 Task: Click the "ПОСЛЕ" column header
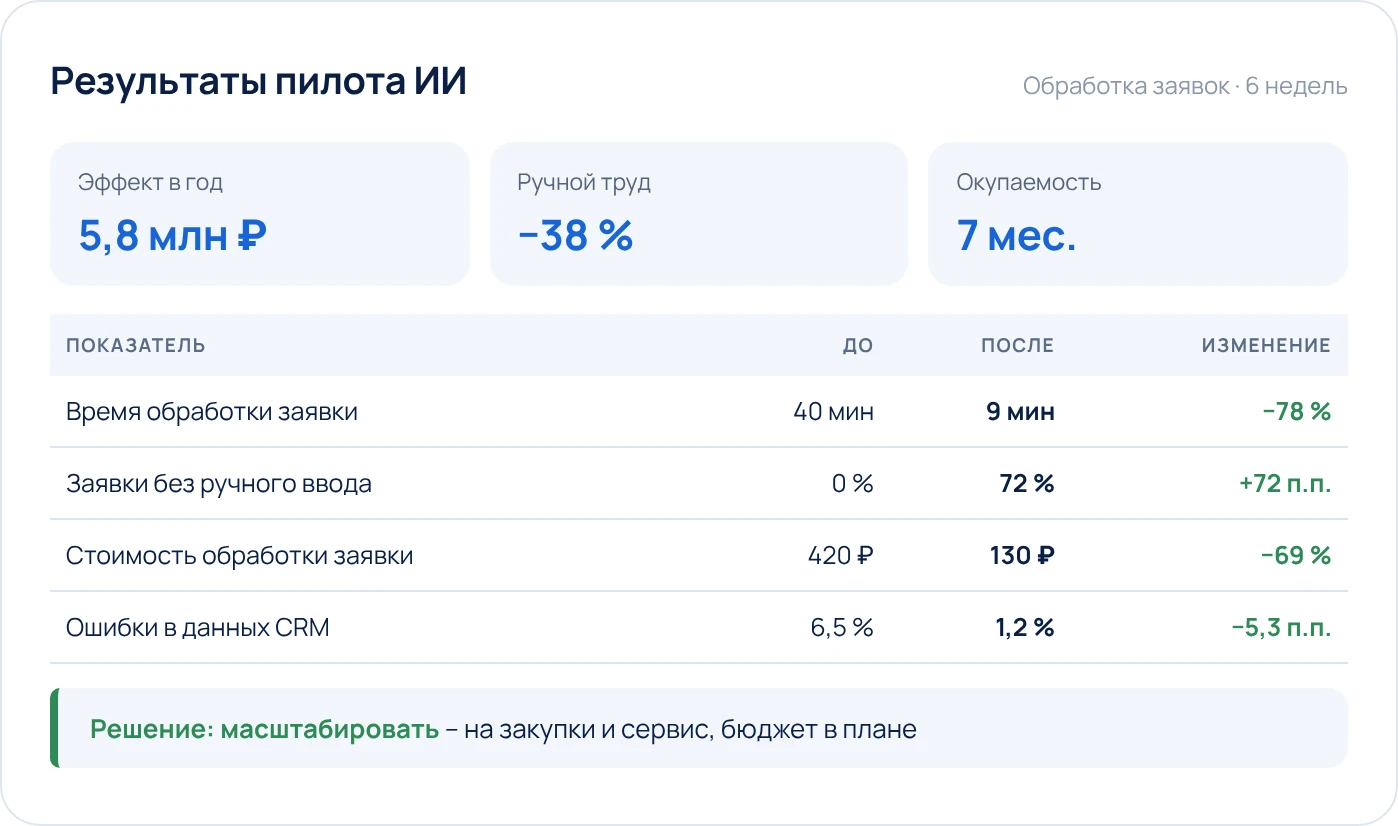pos(1017,346)
